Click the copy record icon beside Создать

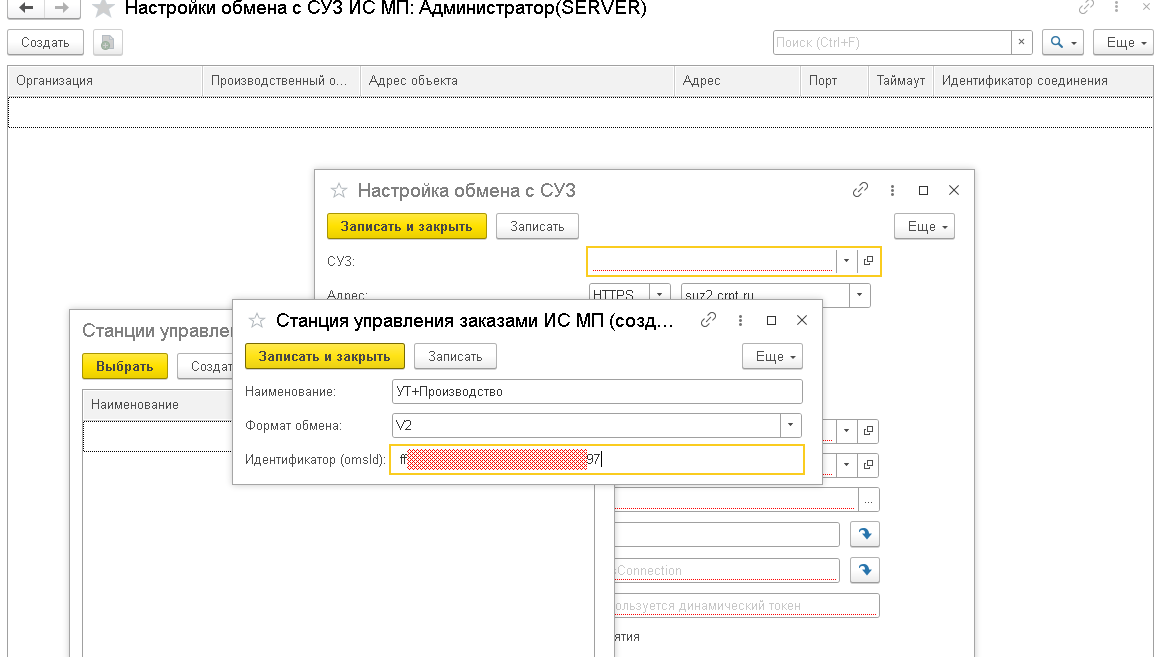click(108, 43)
